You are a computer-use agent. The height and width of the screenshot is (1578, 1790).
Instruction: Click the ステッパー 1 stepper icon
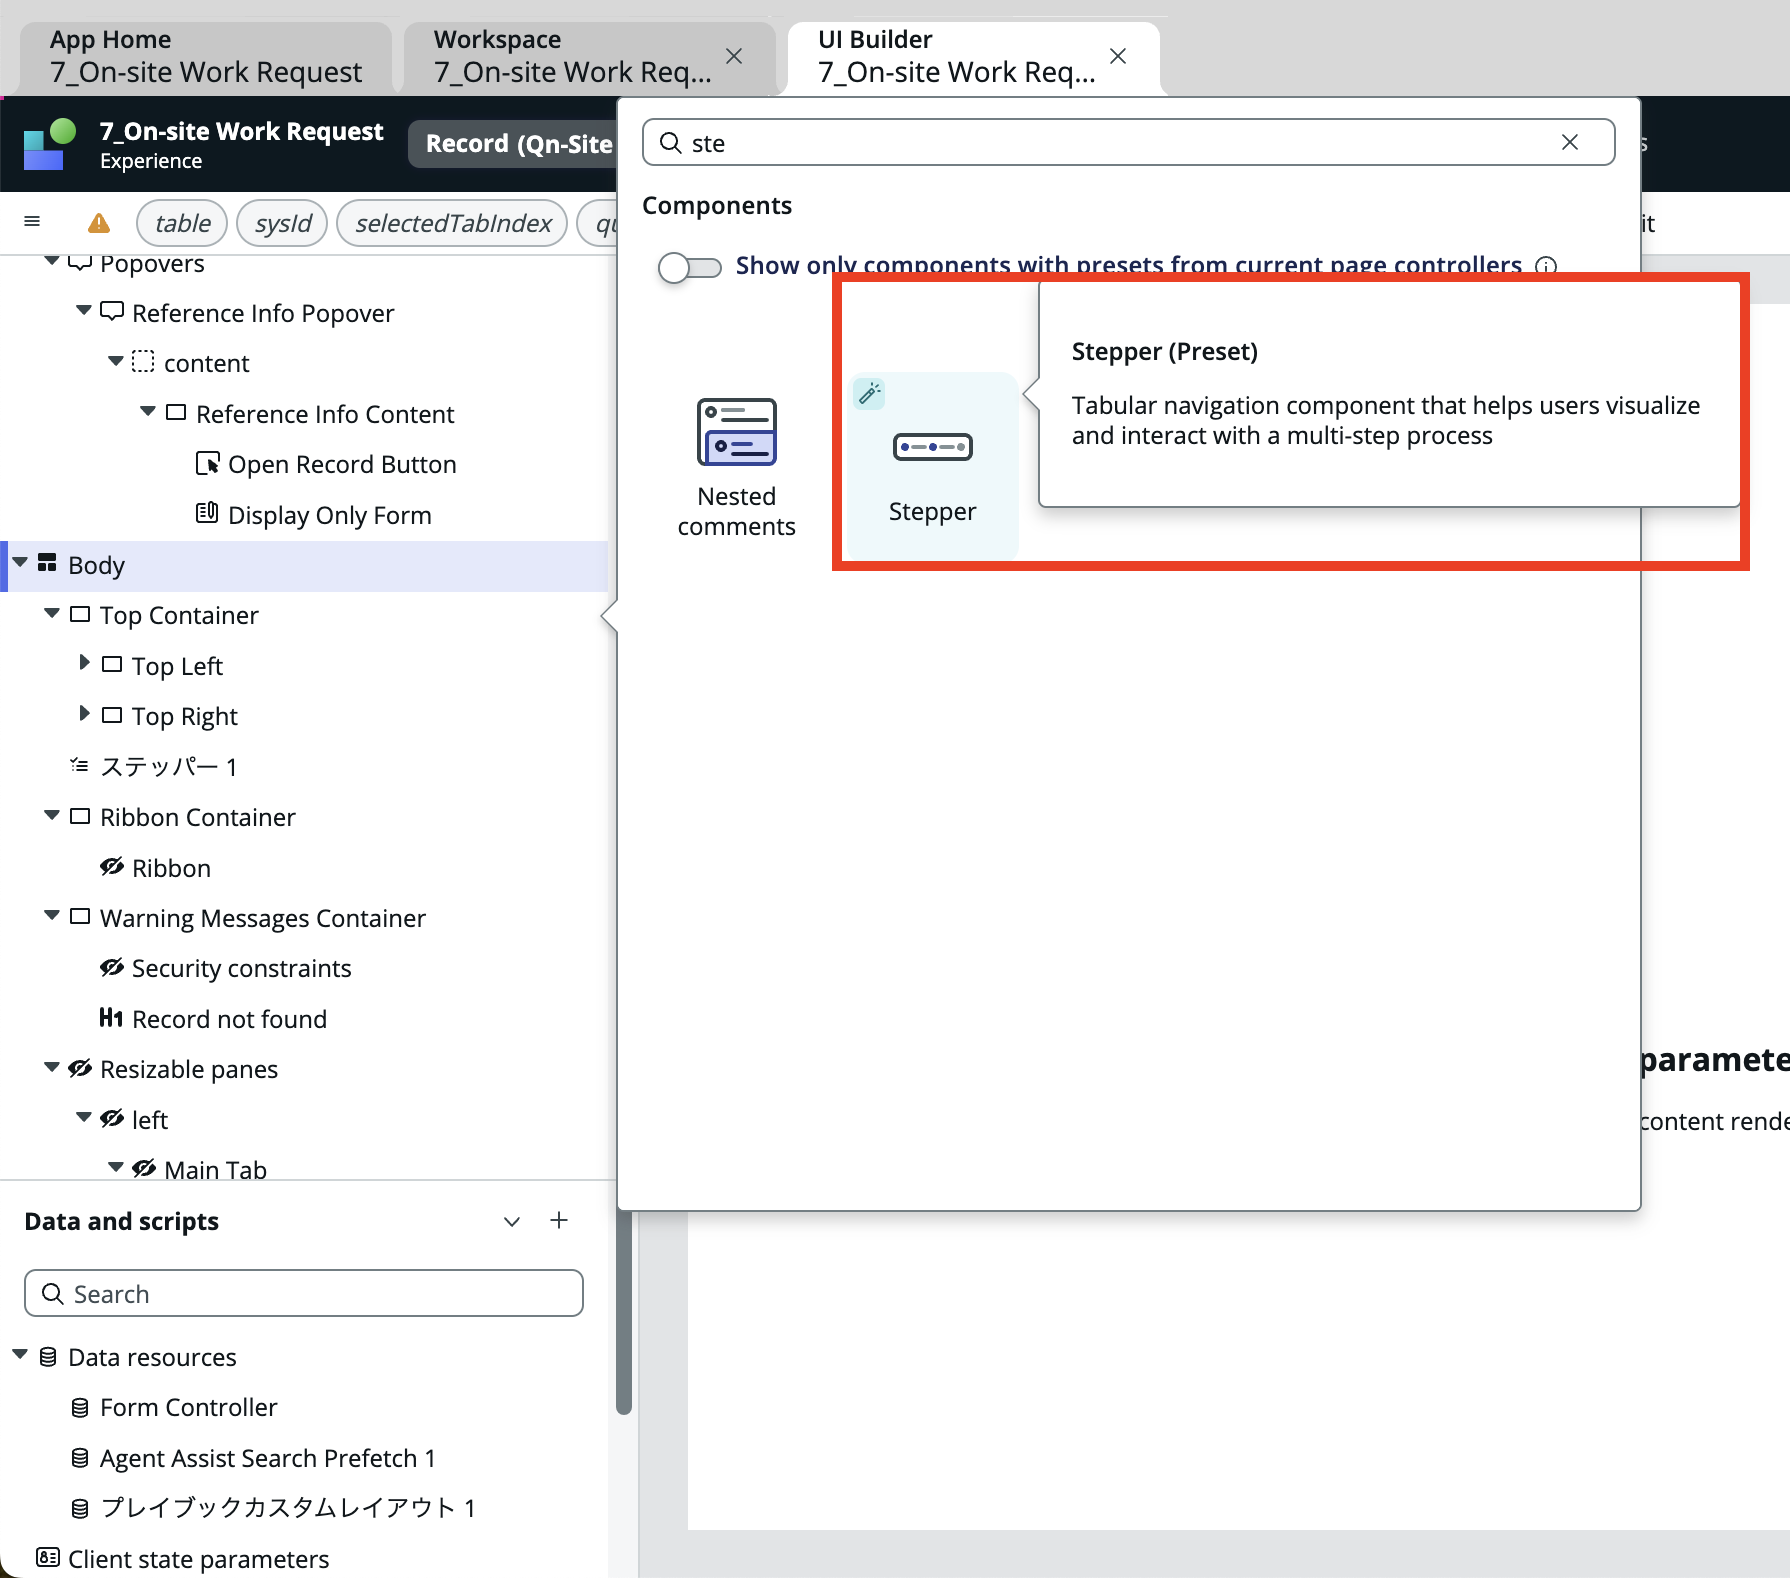[x=79, y=765]
